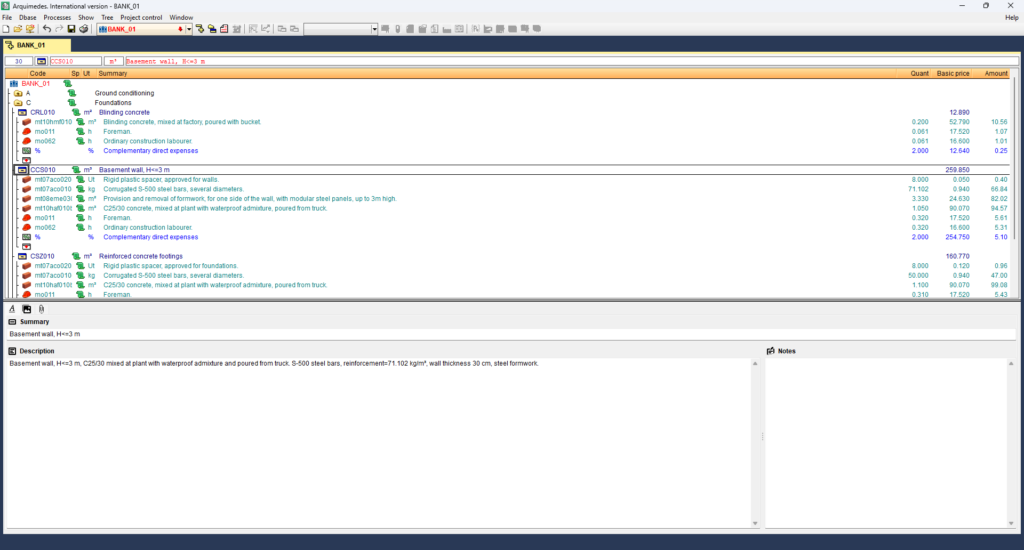
Task: Click the Description scrollbar down arrow
Action: tap(755, 523)
